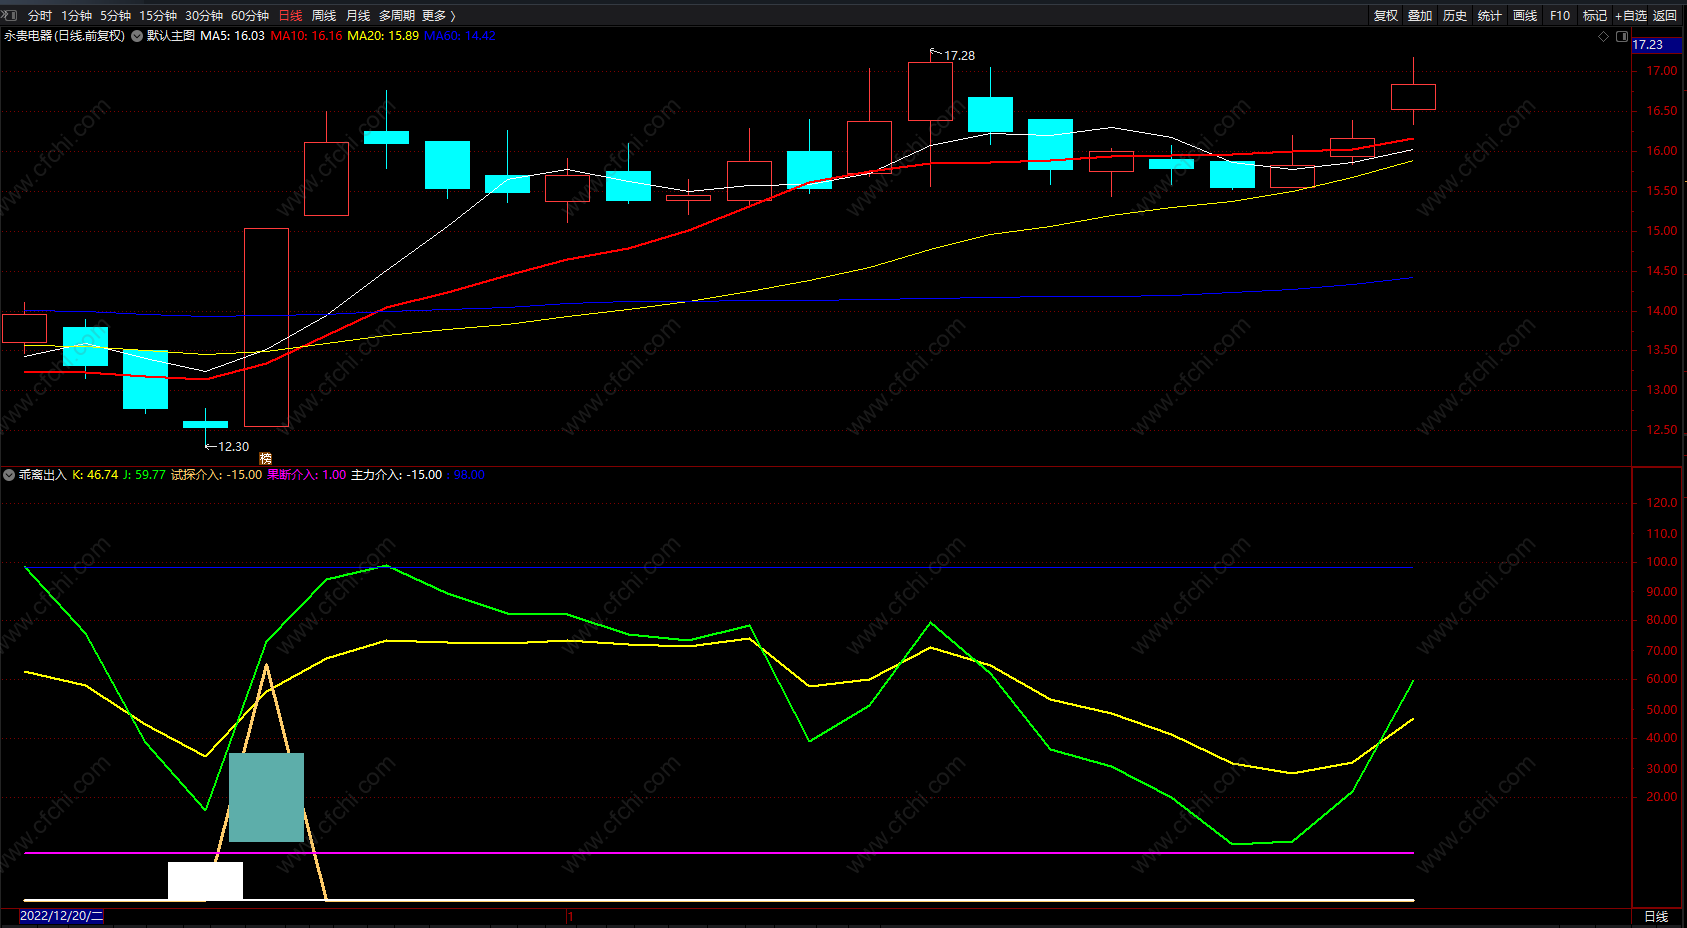The image size is (1687, 928).
Task: Expand the 更多 periods menu
Action: pos(438,15)
